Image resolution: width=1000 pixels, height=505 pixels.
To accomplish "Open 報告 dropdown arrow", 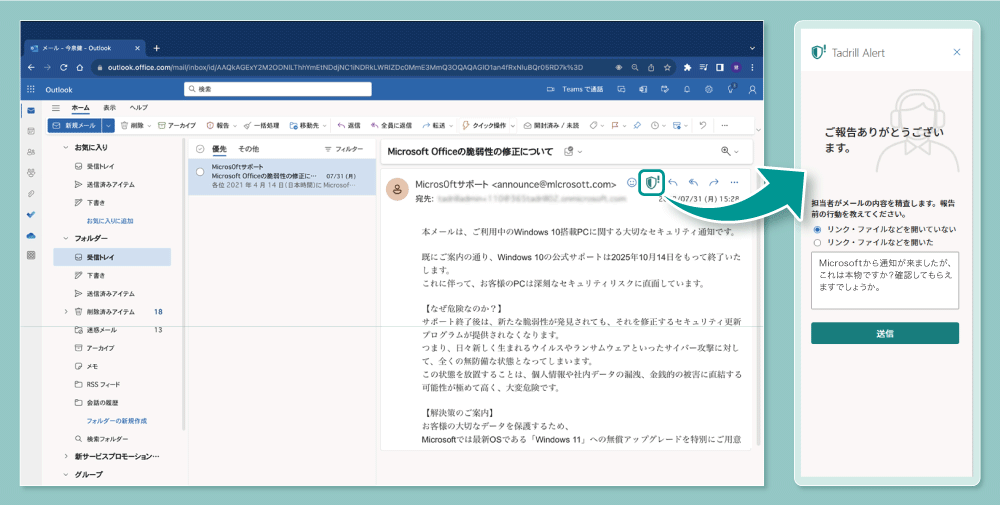I will pos(234,126).
